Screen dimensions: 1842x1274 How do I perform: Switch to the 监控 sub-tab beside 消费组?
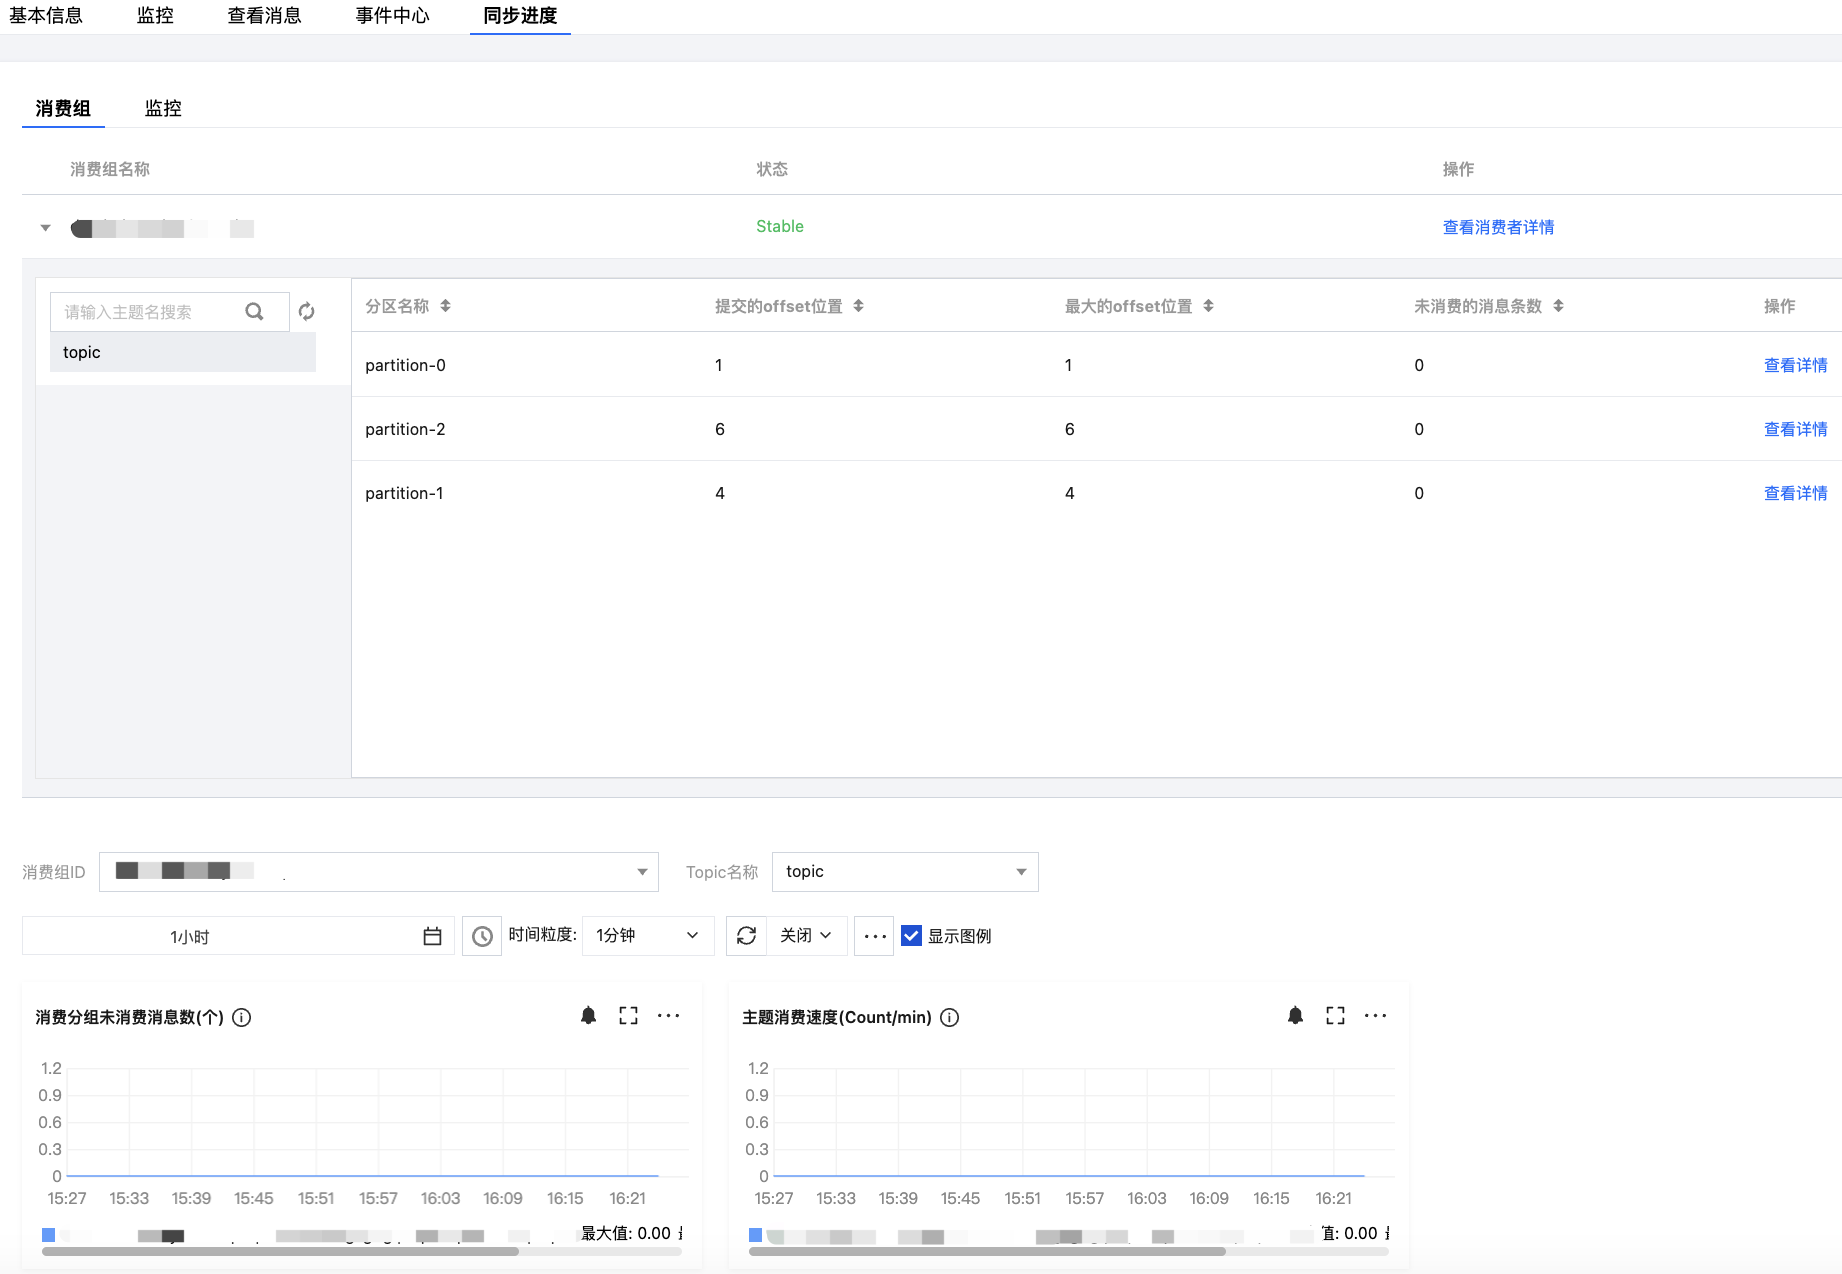(163, 108)
